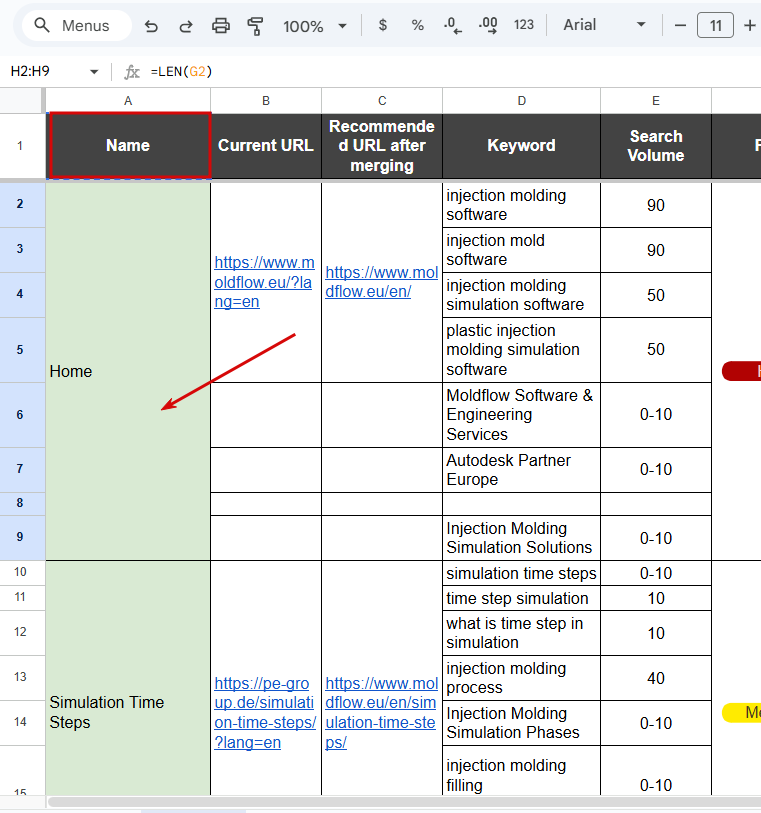Click the fx function icon

point(132,72)
